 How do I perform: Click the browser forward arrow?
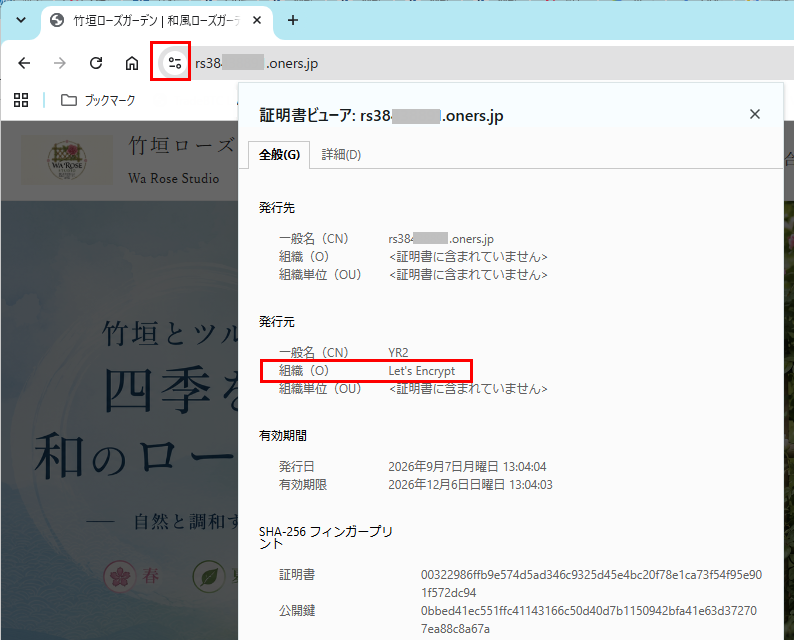tap(60, 63)
